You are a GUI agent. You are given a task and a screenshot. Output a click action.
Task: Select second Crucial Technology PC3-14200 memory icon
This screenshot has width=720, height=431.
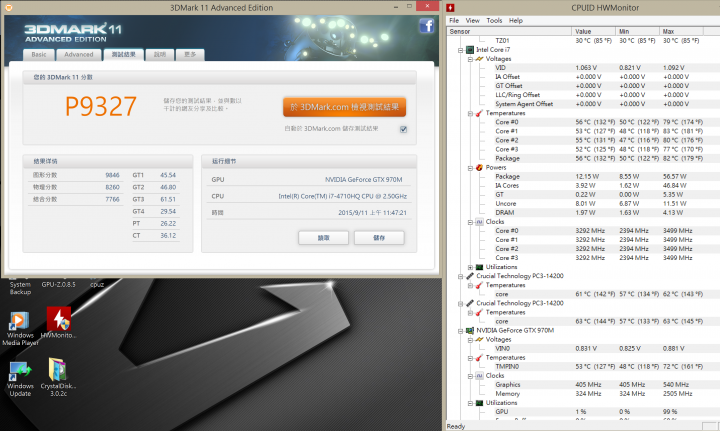[470, 303]
